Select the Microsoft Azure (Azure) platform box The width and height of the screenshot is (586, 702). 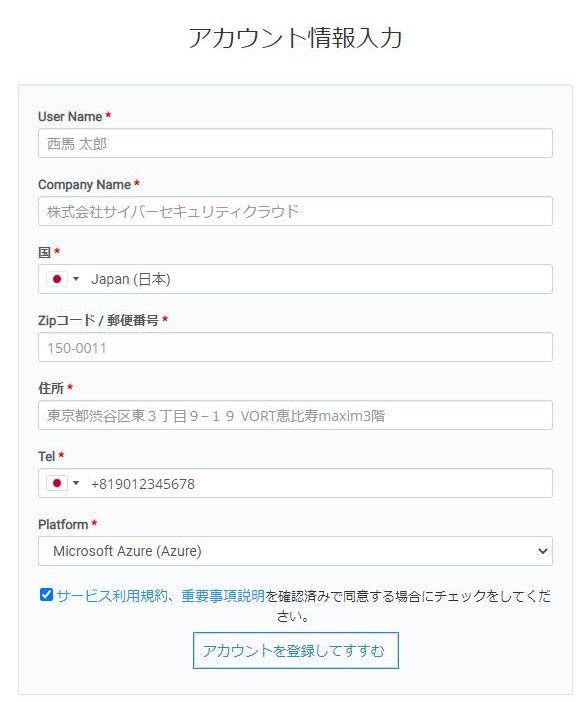pos(295,551)
